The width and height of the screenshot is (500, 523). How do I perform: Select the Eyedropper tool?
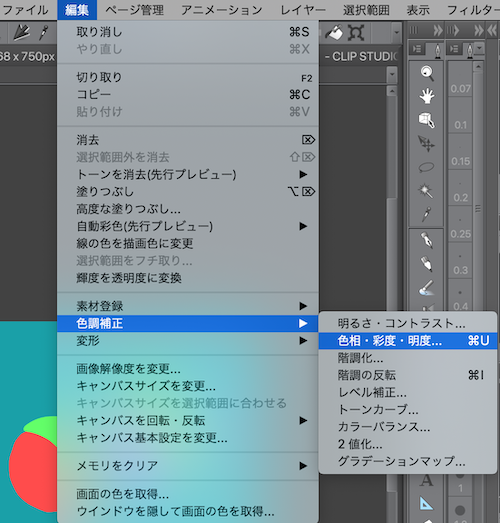427,214
